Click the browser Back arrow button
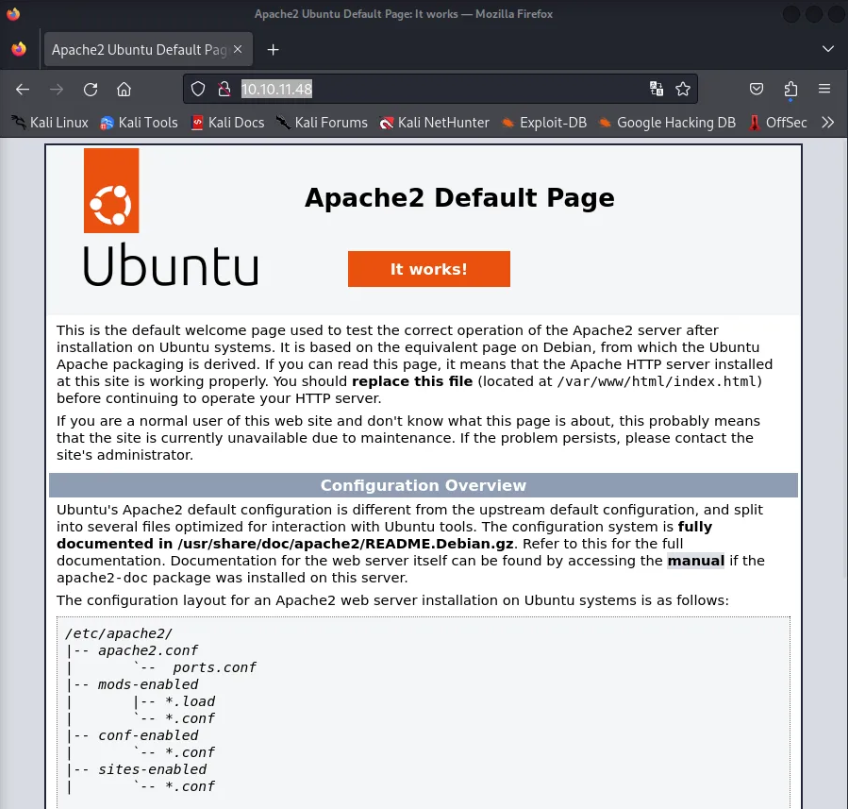The height and width of the screenshot is (809, 848). coord(22,89)
